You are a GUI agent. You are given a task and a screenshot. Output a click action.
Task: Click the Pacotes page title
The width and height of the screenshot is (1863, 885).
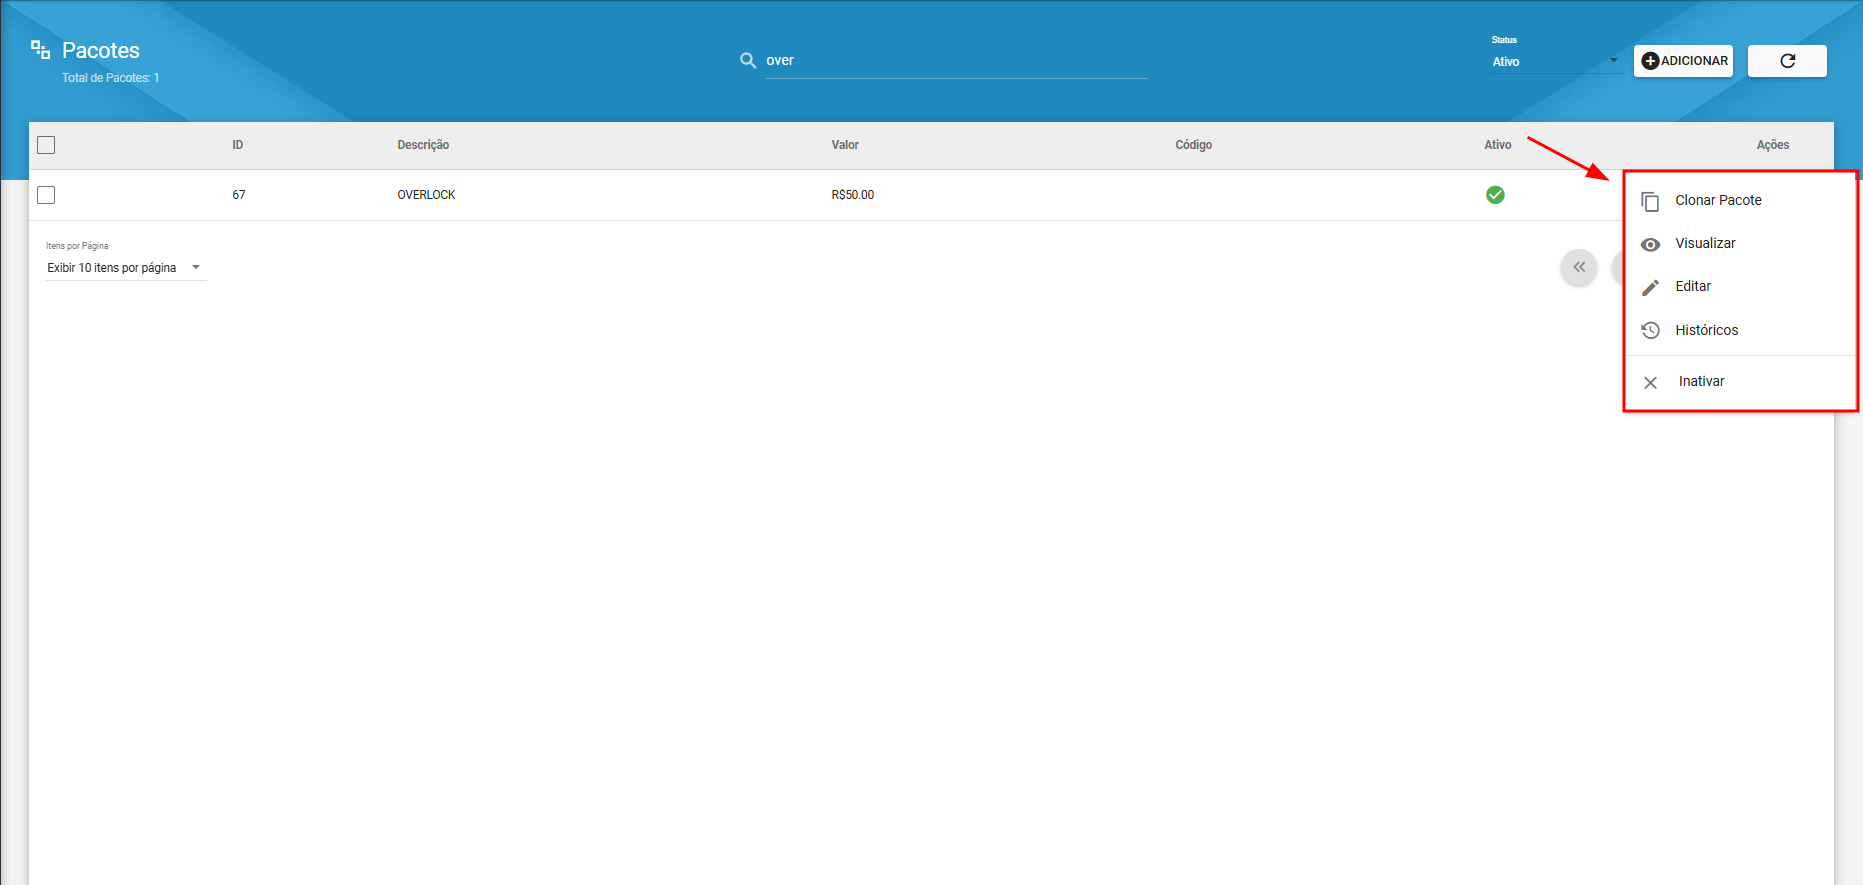coord(101,50)
